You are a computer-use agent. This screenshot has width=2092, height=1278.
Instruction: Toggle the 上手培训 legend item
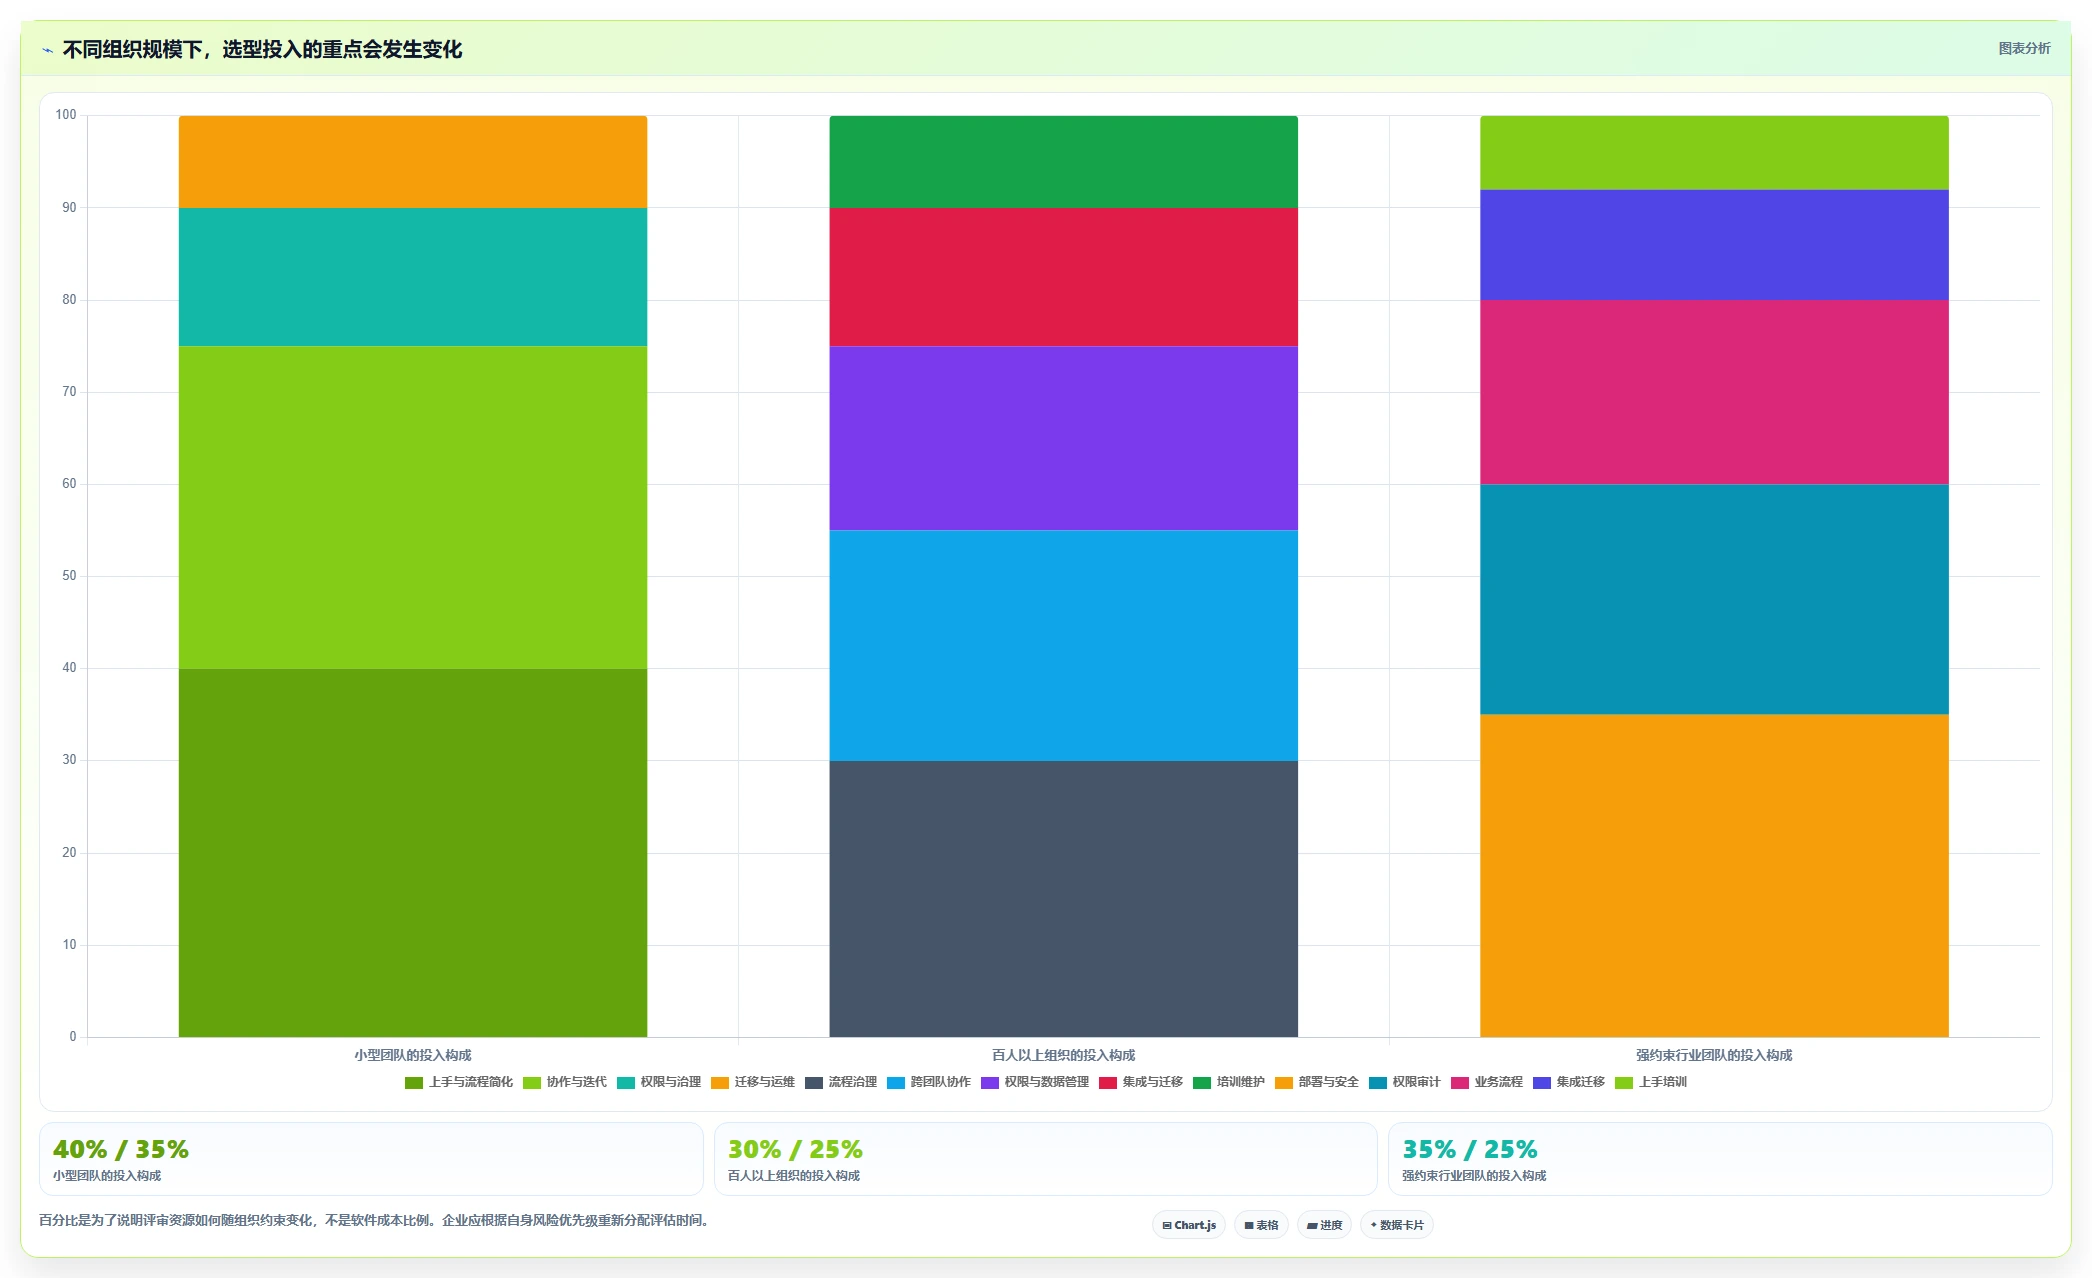[1651, 1082]
